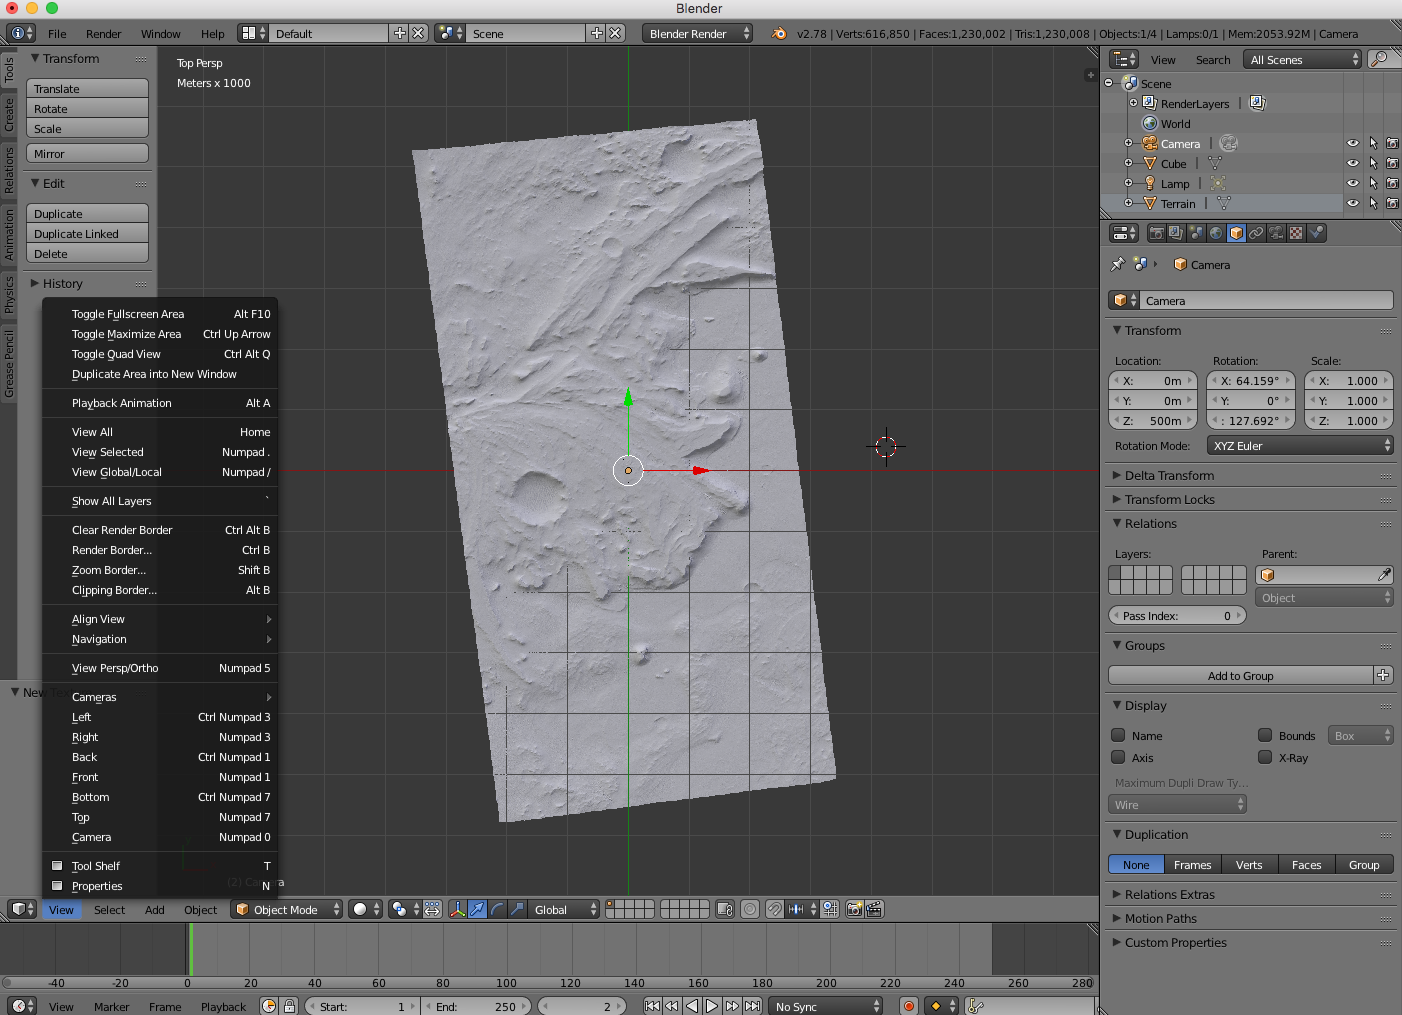This screenshot has width=1402, height=1015.
Task: Toggle viewport visibility eye for Terrain
Action: point(1353,203)
